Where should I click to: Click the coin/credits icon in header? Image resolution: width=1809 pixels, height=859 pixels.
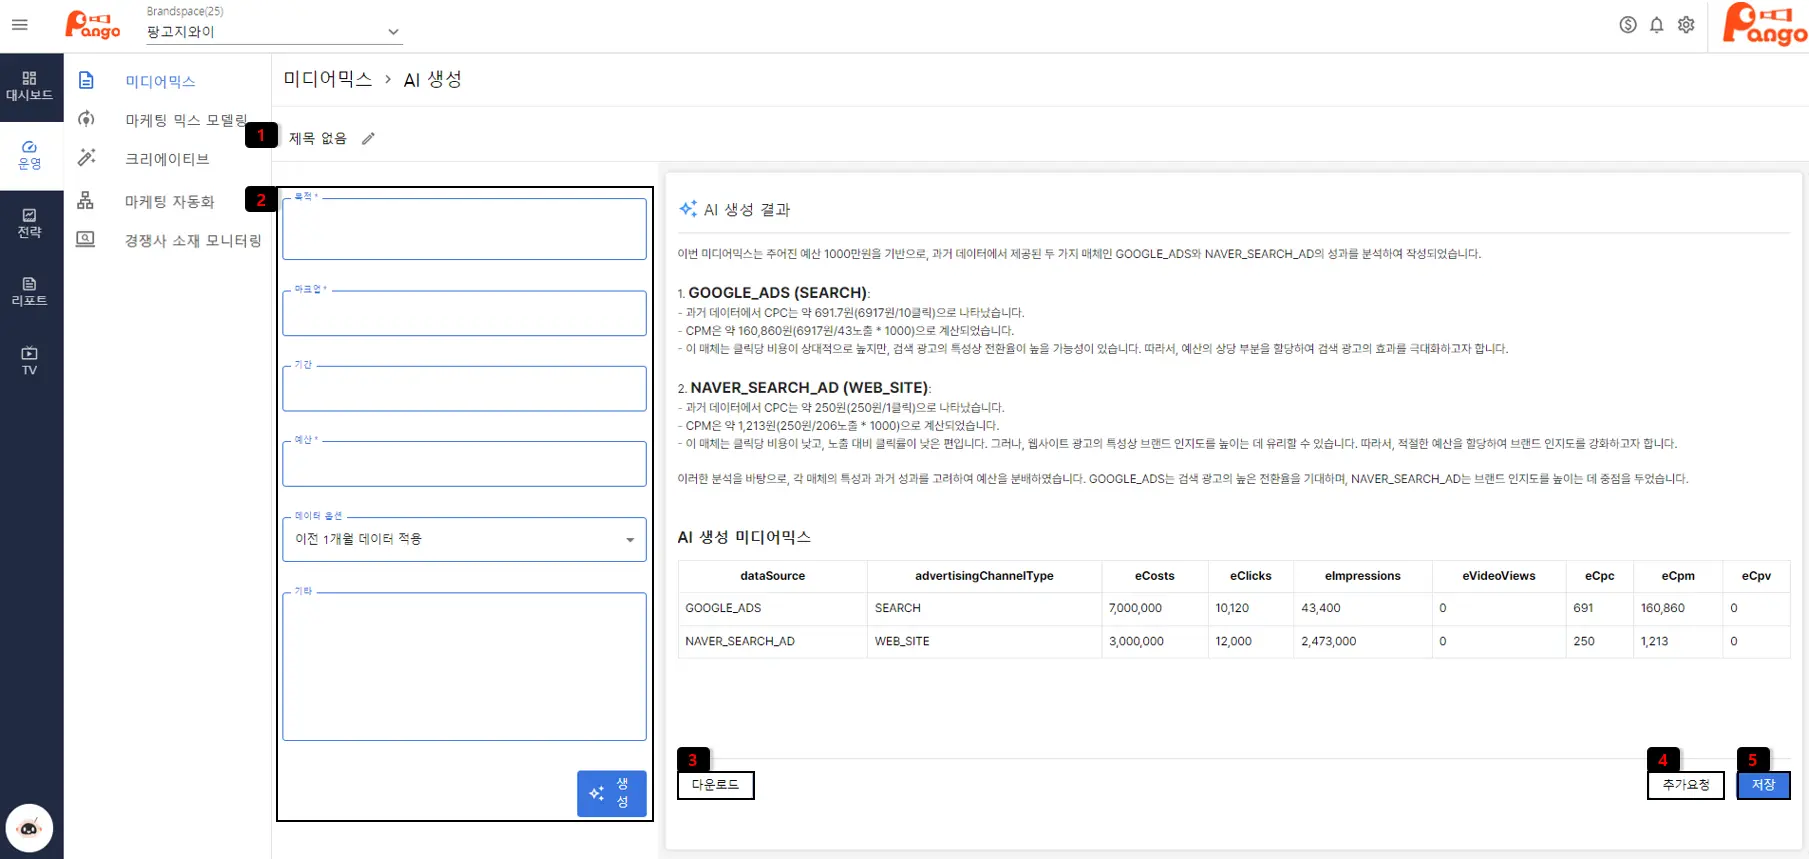coord(1628,25)
